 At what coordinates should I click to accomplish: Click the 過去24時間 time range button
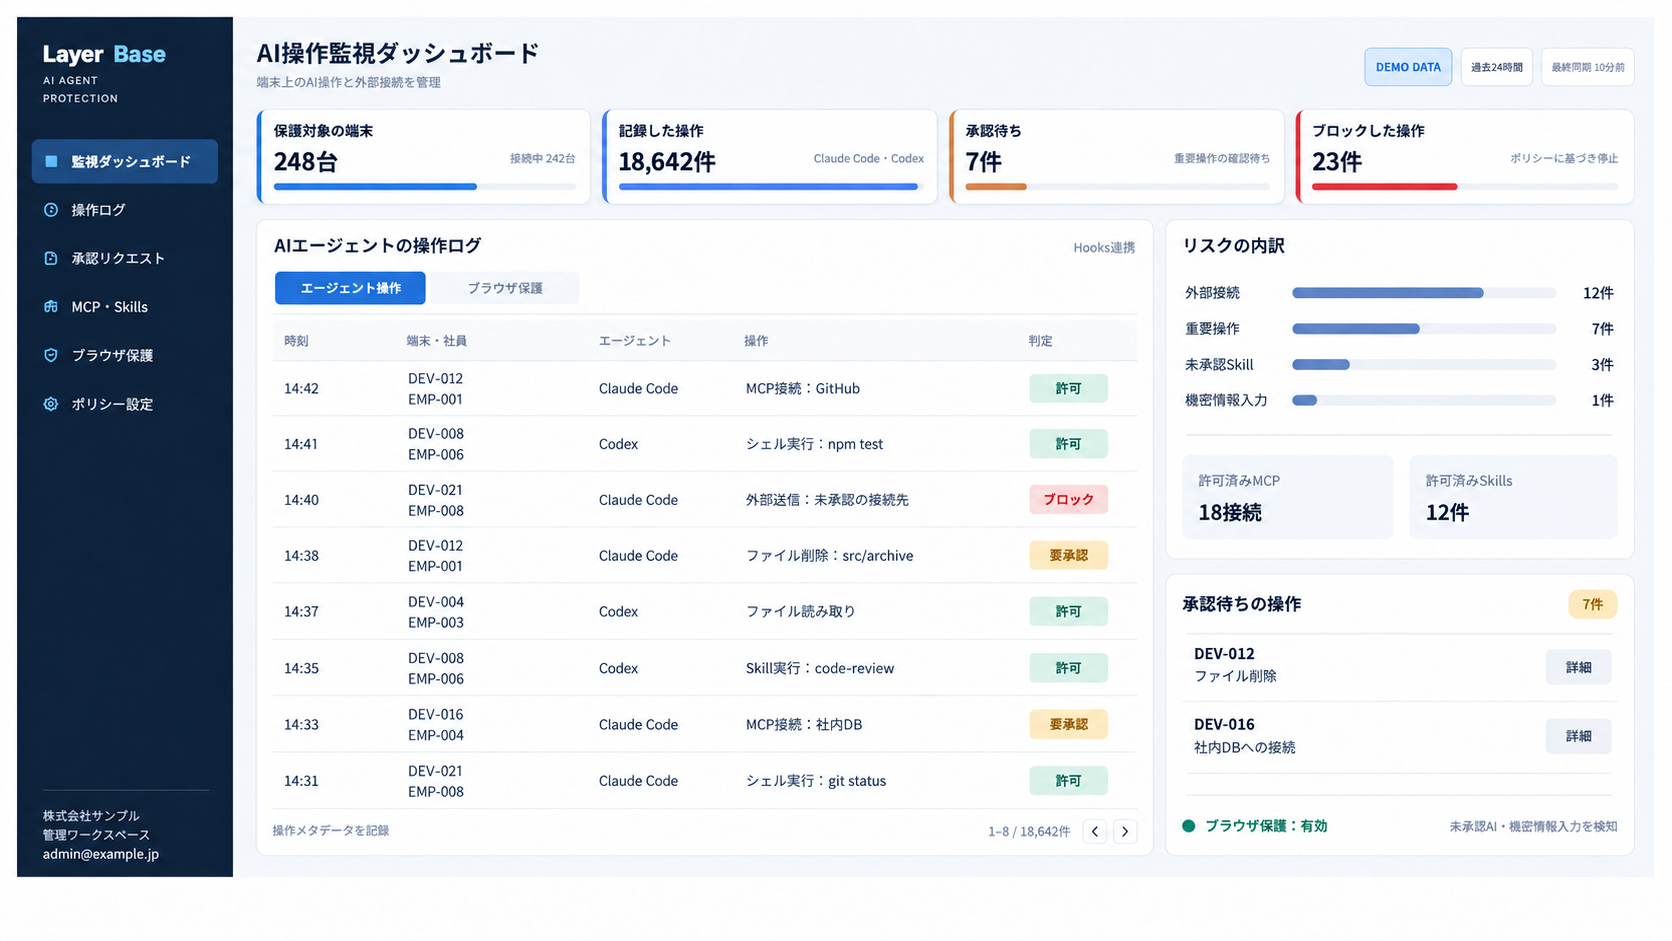(x=1497, y=67)
